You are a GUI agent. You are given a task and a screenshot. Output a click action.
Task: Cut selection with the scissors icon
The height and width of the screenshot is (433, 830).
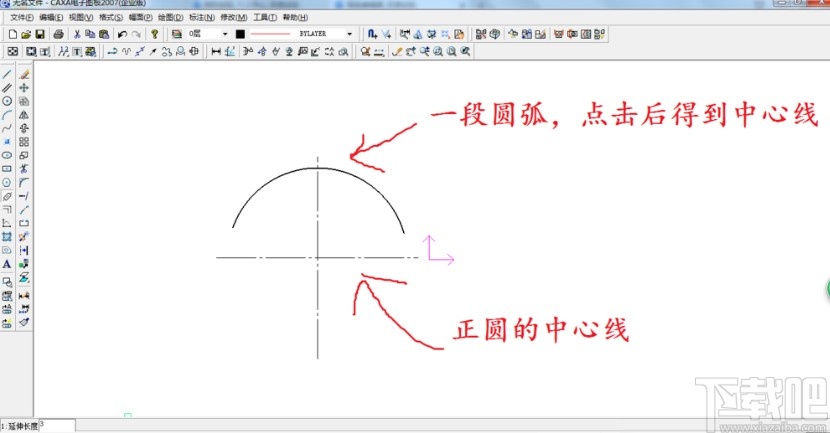coord(77,34)
